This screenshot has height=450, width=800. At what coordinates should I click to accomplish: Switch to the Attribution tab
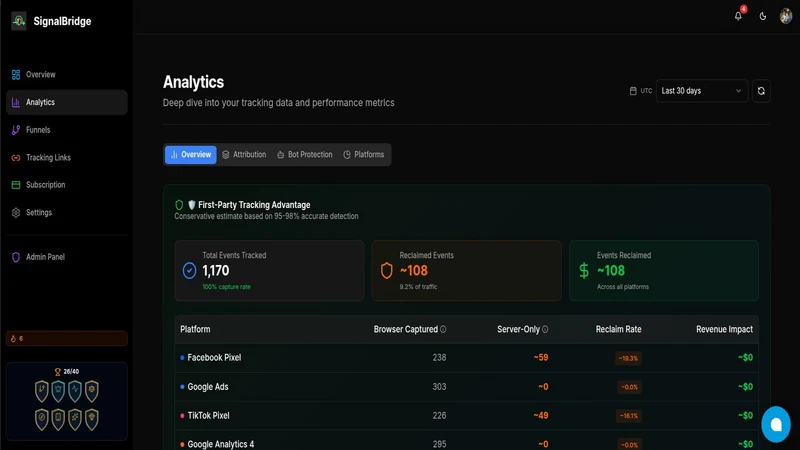pos(244,155)
